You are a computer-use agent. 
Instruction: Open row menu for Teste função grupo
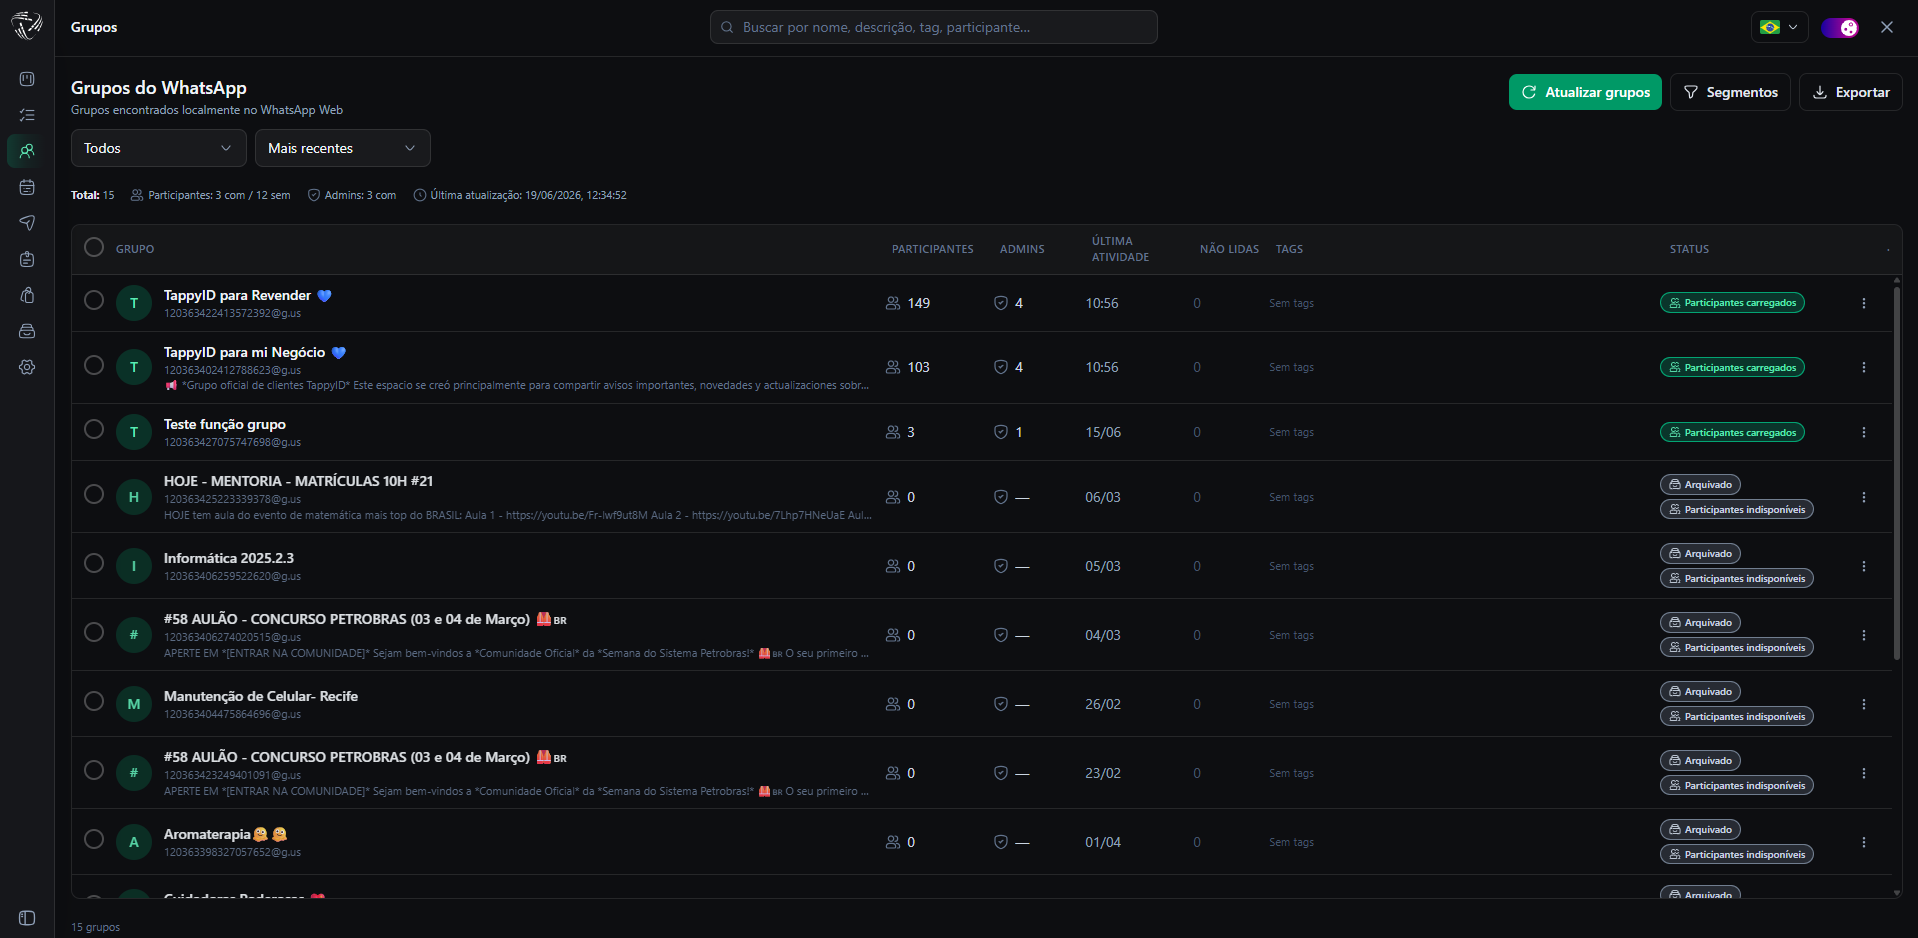click(1864, 432)
